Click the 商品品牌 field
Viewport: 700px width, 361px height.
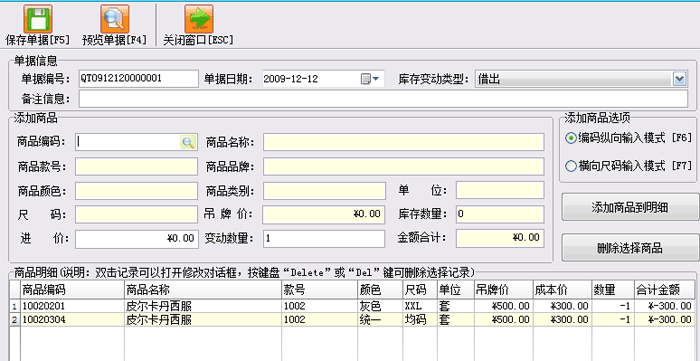[404, 166]
